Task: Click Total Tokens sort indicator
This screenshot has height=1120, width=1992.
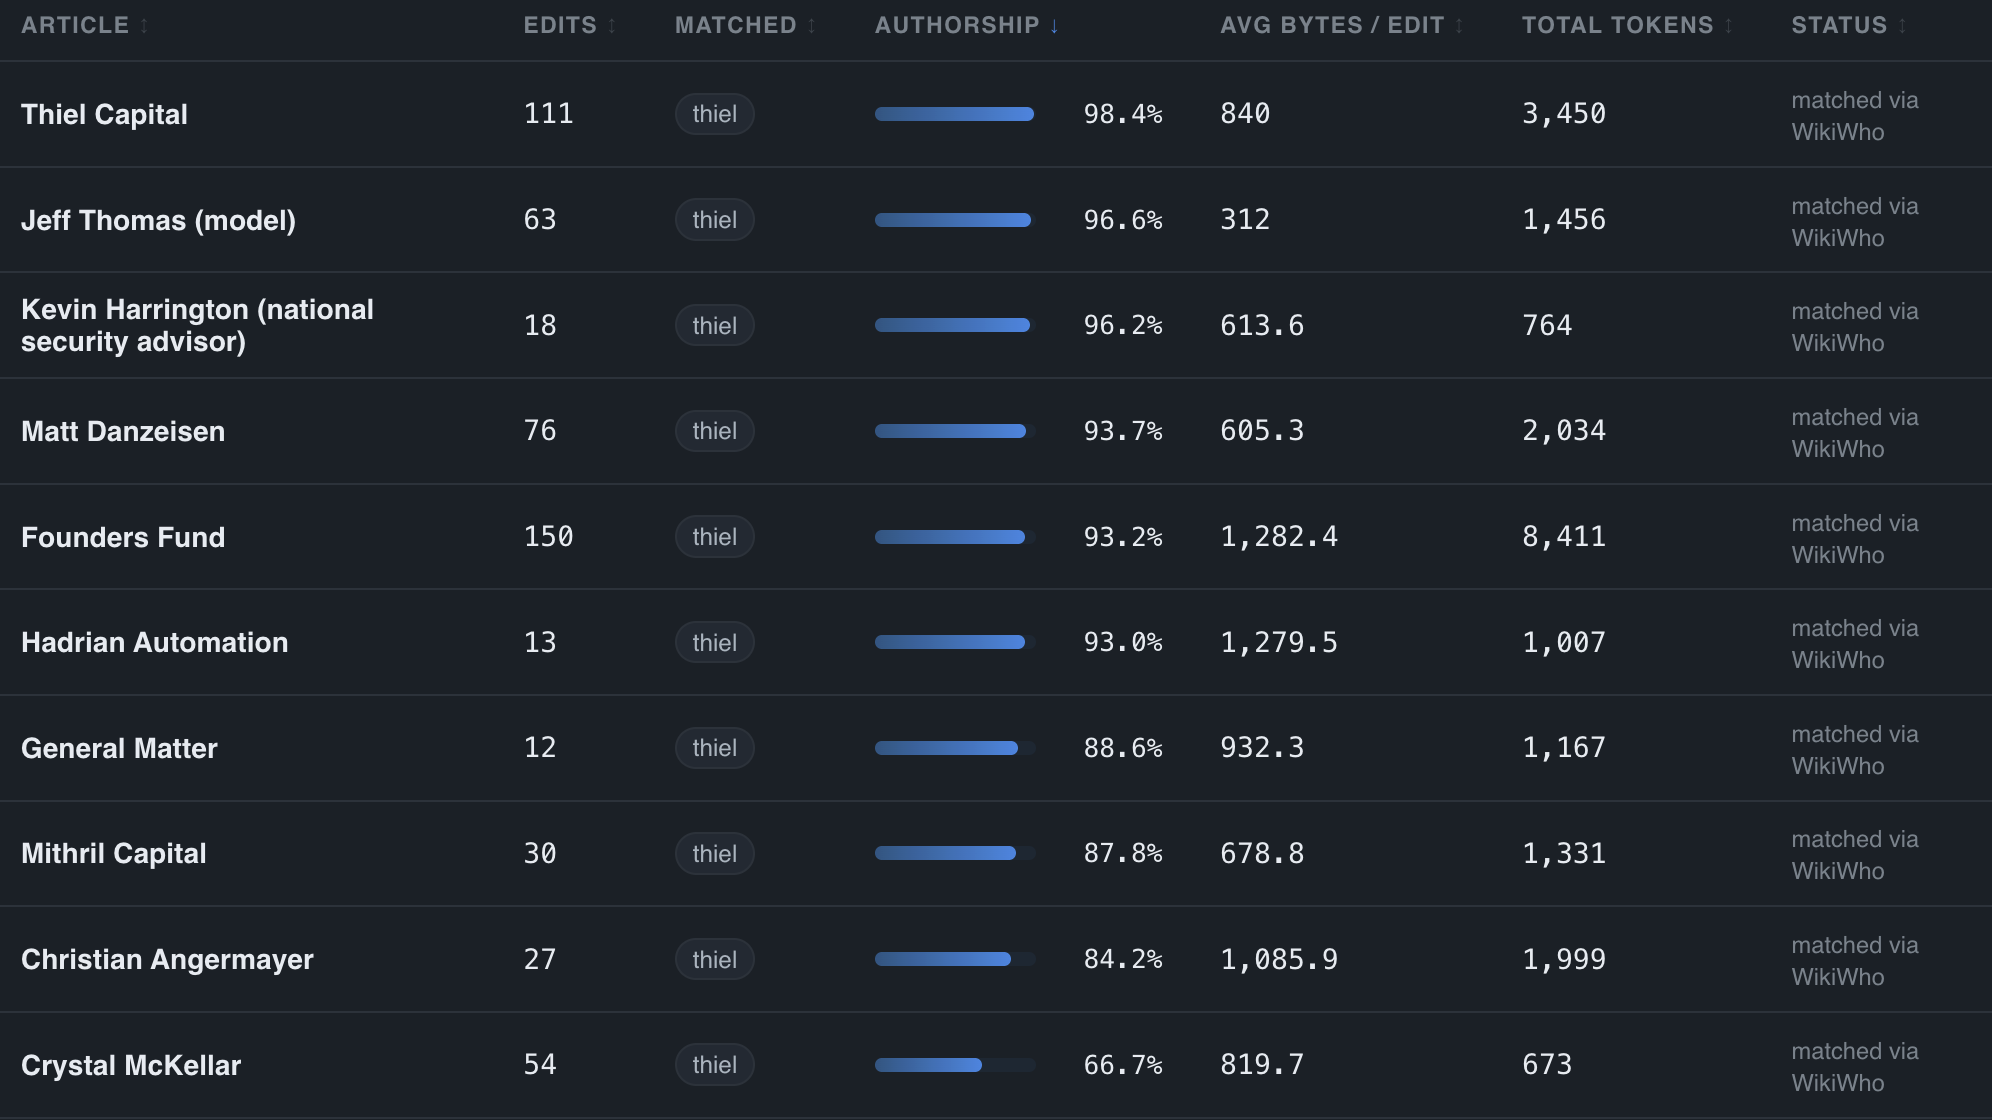Action: click(x=1729, y=26)
